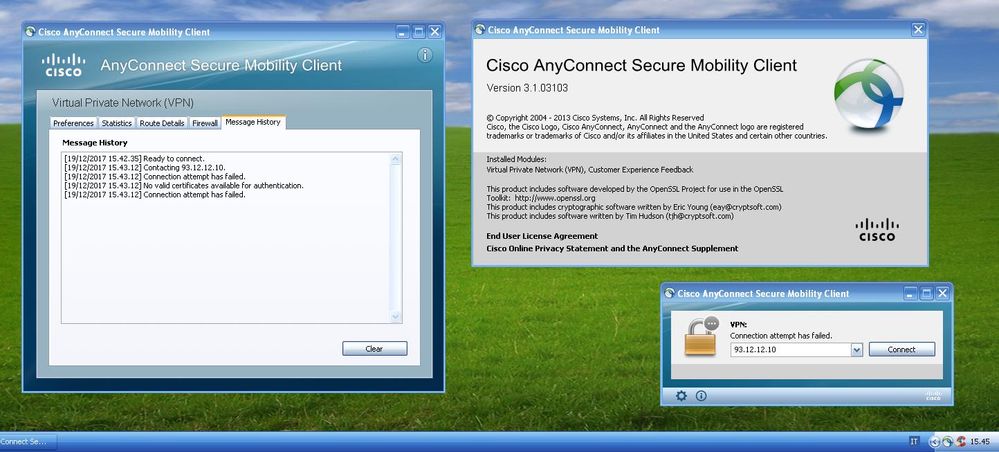Click the Connect button
The width and height of the screenshot is (999, 452).
tap(902, 349)
